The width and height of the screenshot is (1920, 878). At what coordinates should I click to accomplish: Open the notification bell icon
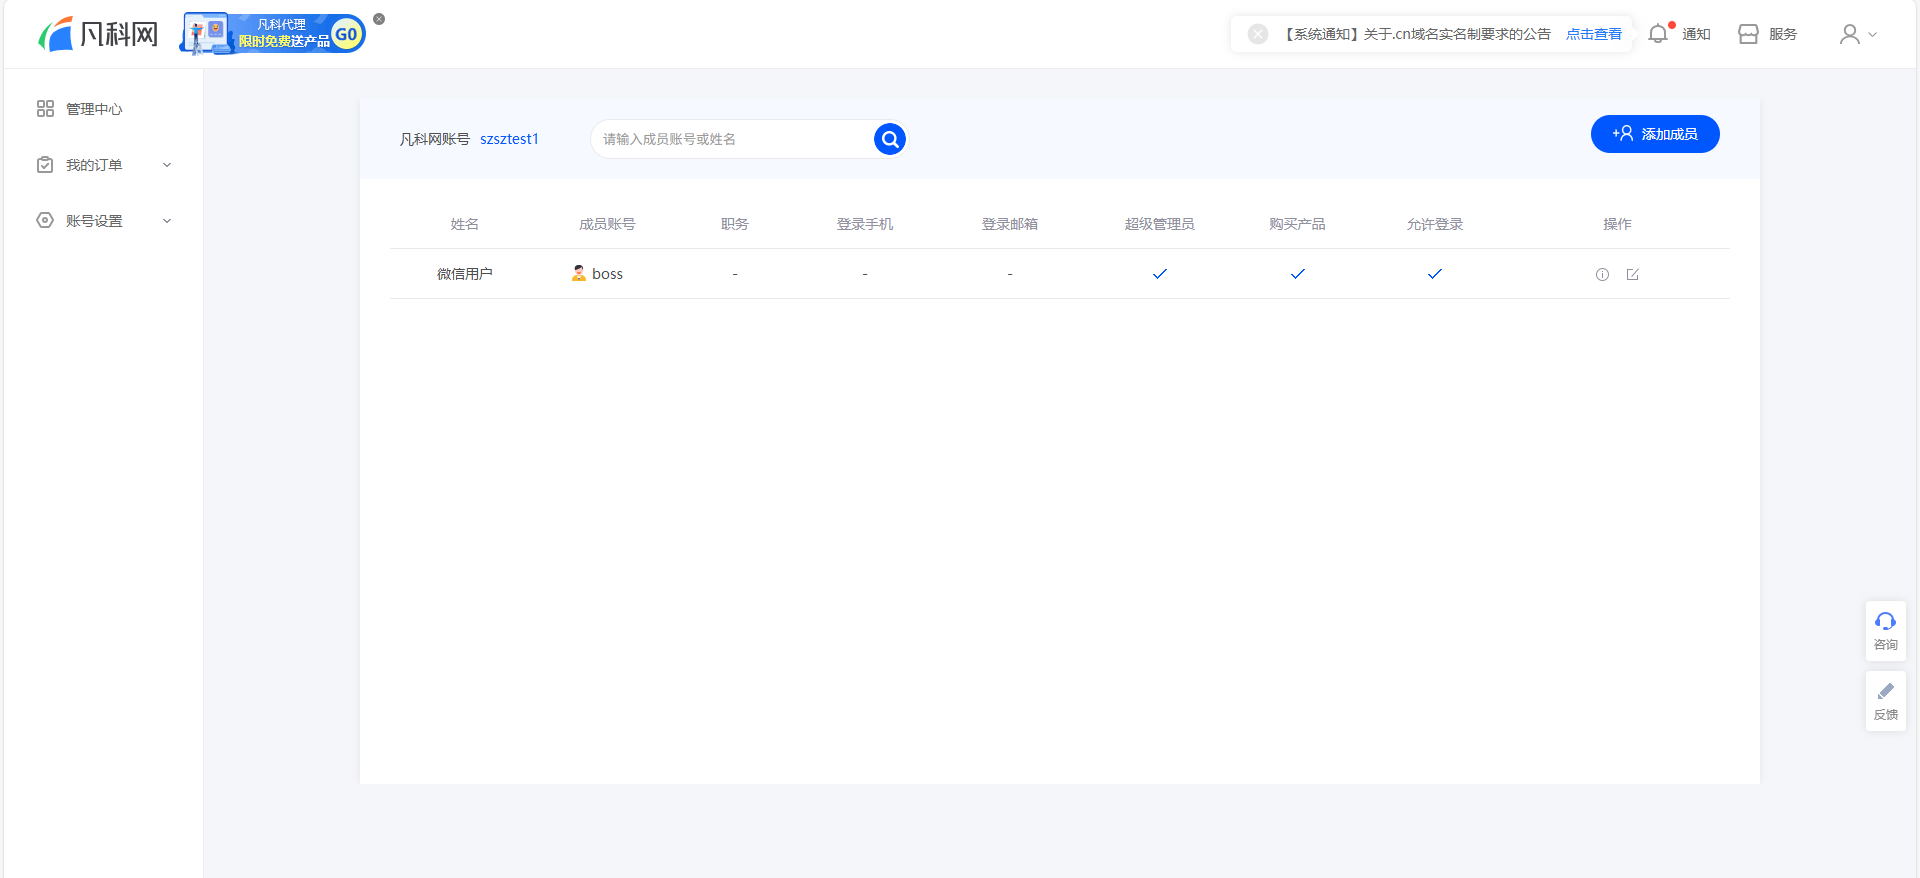click(1658, 34)
